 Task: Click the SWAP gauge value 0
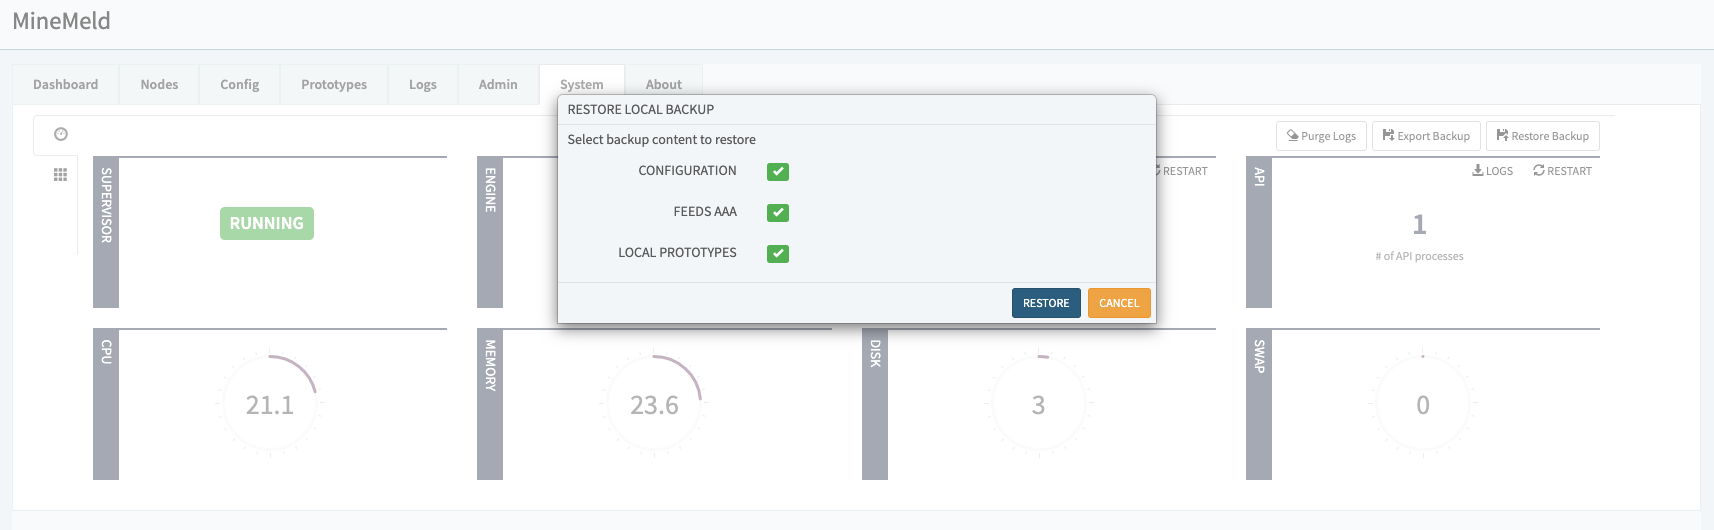tap(1423, 405)
